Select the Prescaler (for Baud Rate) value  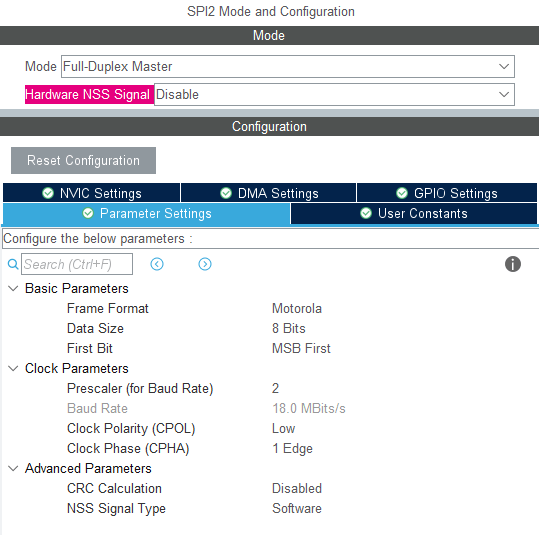pos(275,389)
